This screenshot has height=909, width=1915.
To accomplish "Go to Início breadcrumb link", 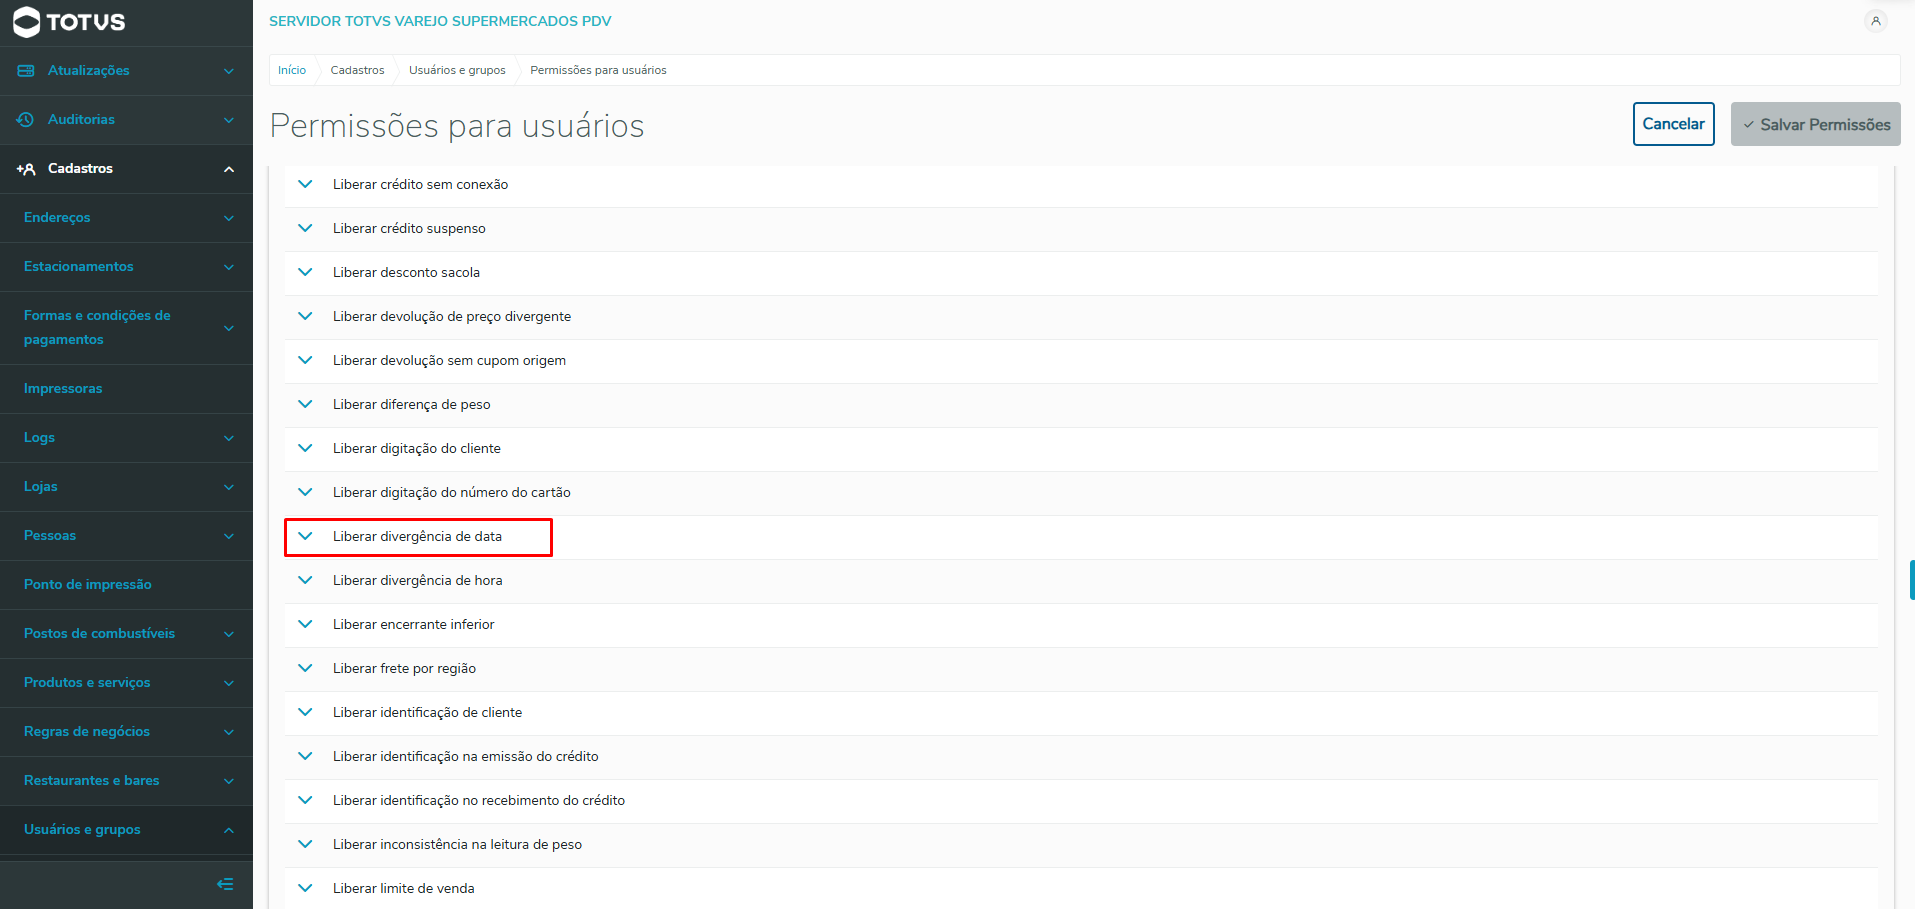I will tap(292, 70).
